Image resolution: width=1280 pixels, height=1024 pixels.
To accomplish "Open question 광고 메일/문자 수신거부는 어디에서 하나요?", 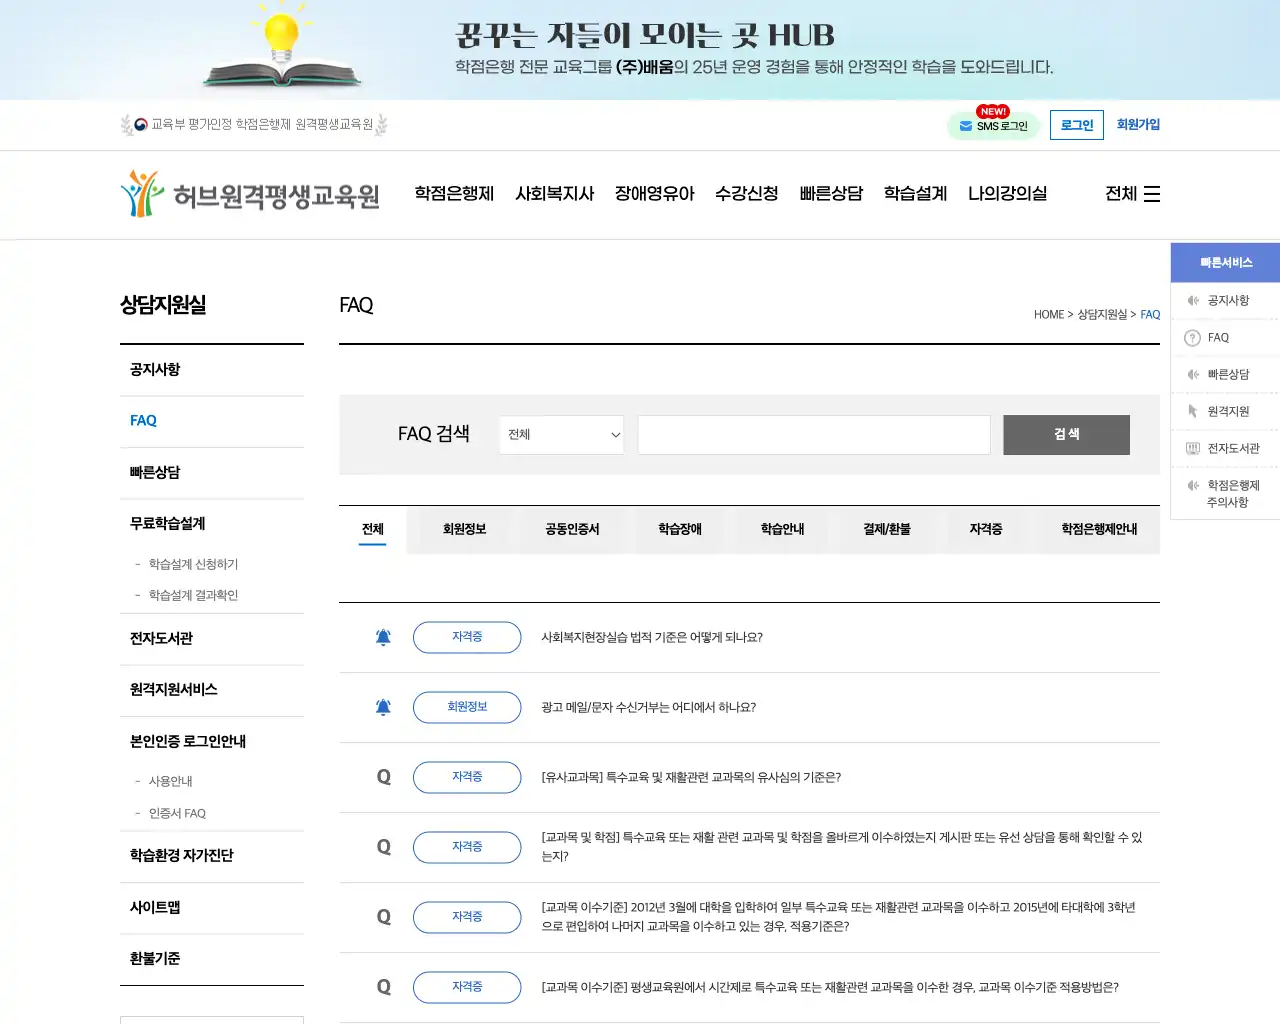I will pos(648,707).
